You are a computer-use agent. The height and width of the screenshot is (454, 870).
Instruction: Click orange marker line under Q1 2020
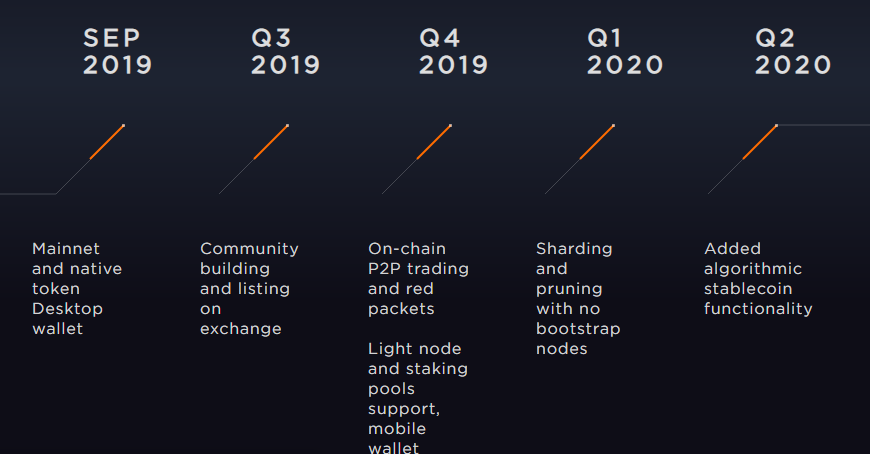[596, 143]
